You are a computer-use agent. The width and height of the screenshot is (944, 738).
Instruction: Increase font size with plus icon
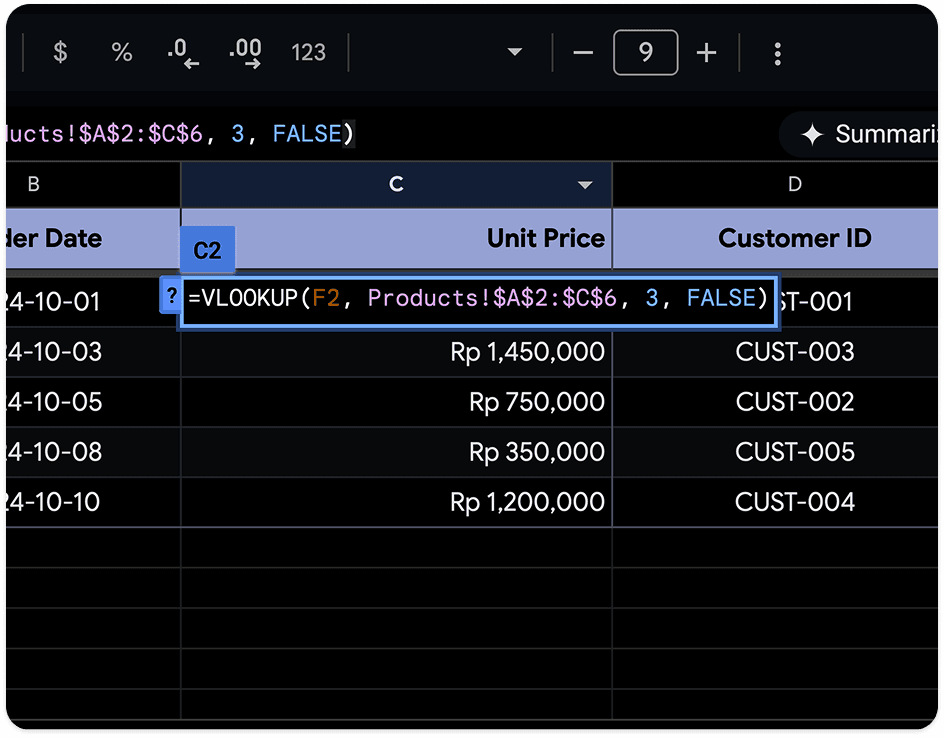706,53
